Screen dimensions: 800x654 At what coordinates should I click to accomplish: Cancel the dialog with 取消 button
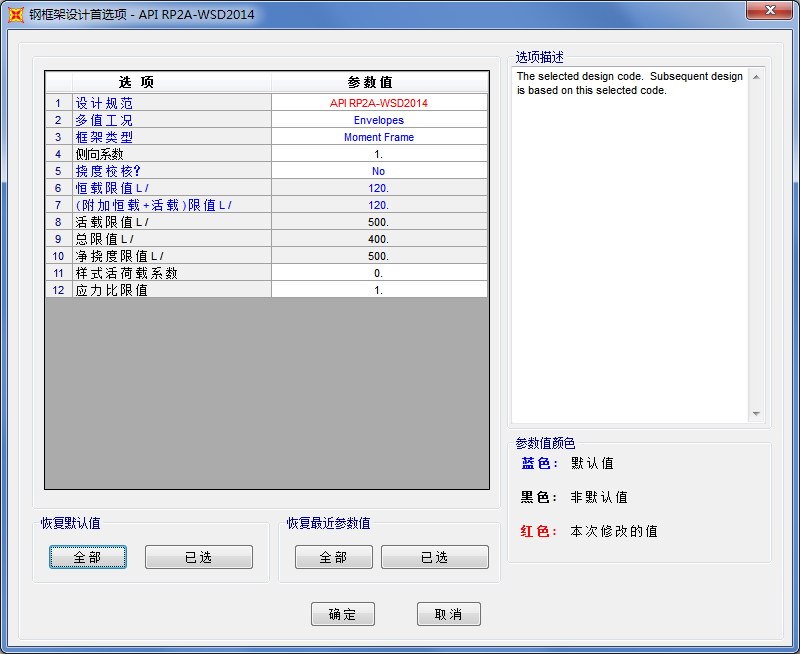[448, 614]
